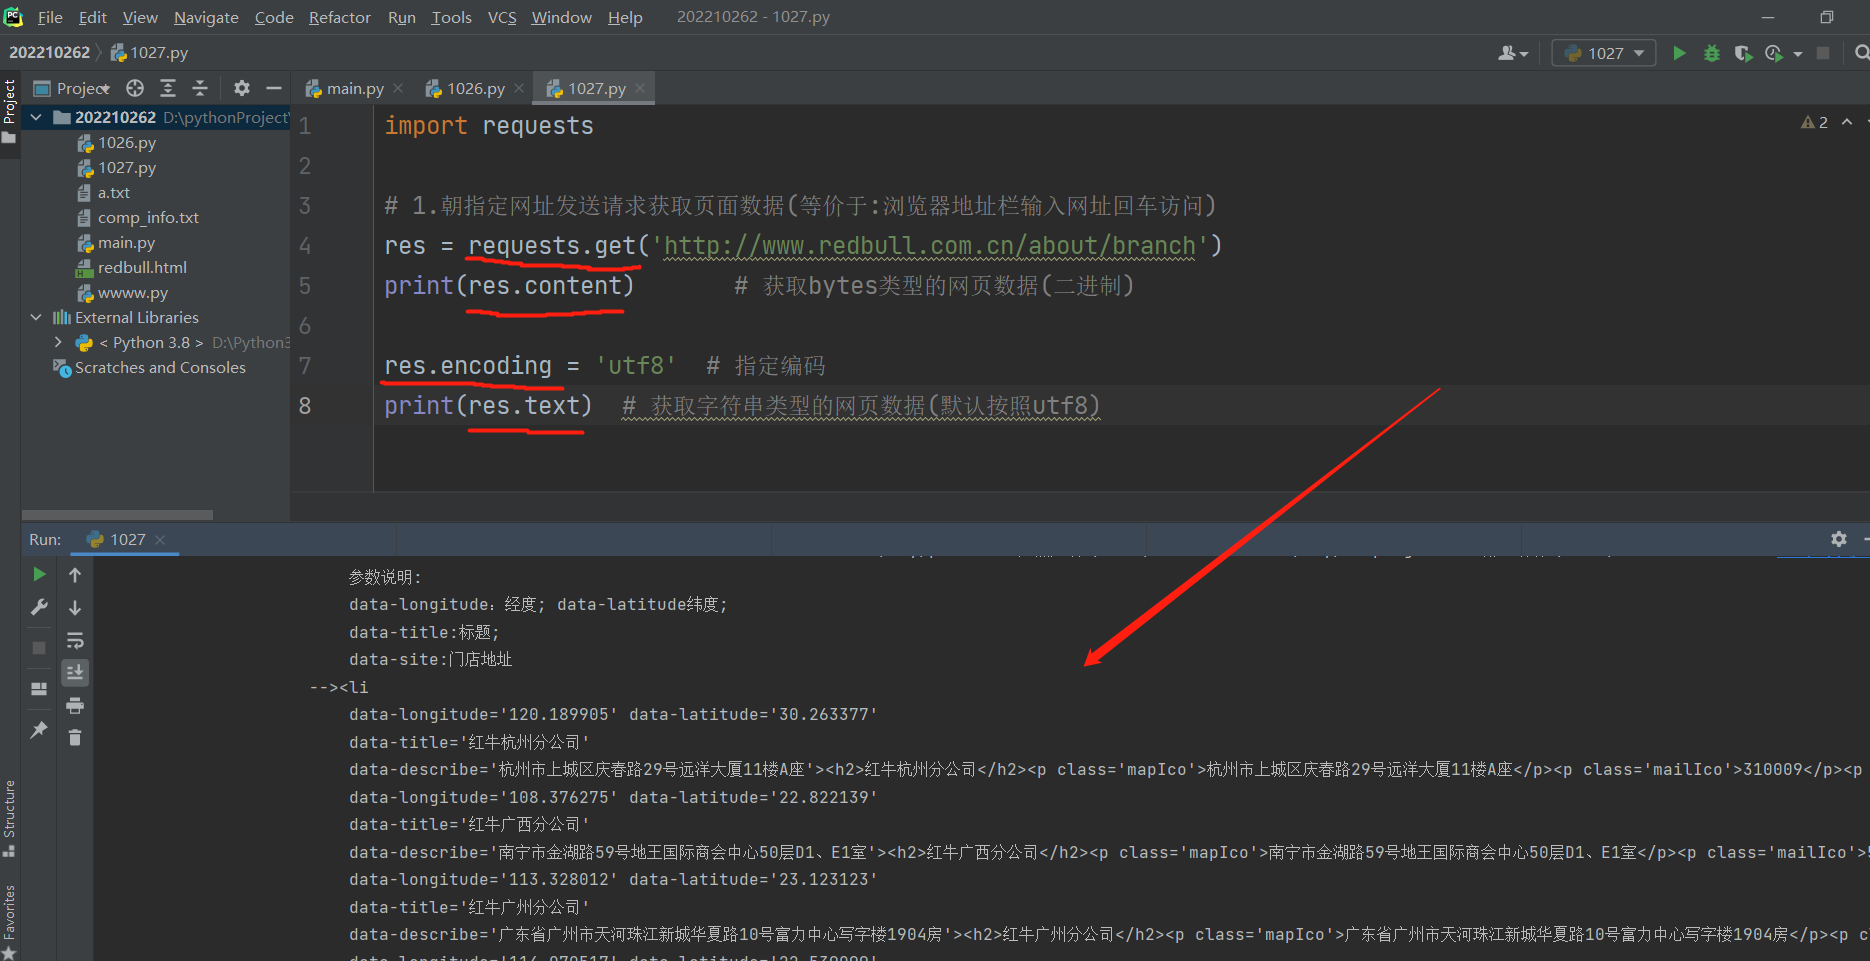Image resolution: width=1870 pixels, height=961 pixels.
Task: Open Project panel gear options
Action: click(x=242, y=88)
